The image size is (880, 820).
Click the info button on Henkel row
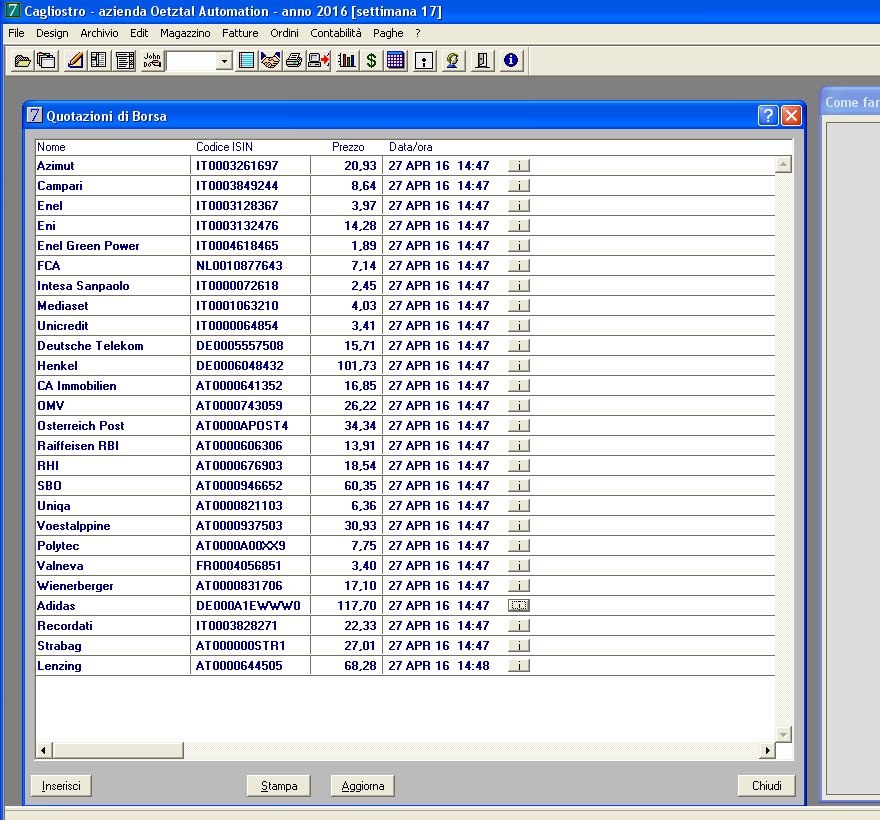coord(519,366)
